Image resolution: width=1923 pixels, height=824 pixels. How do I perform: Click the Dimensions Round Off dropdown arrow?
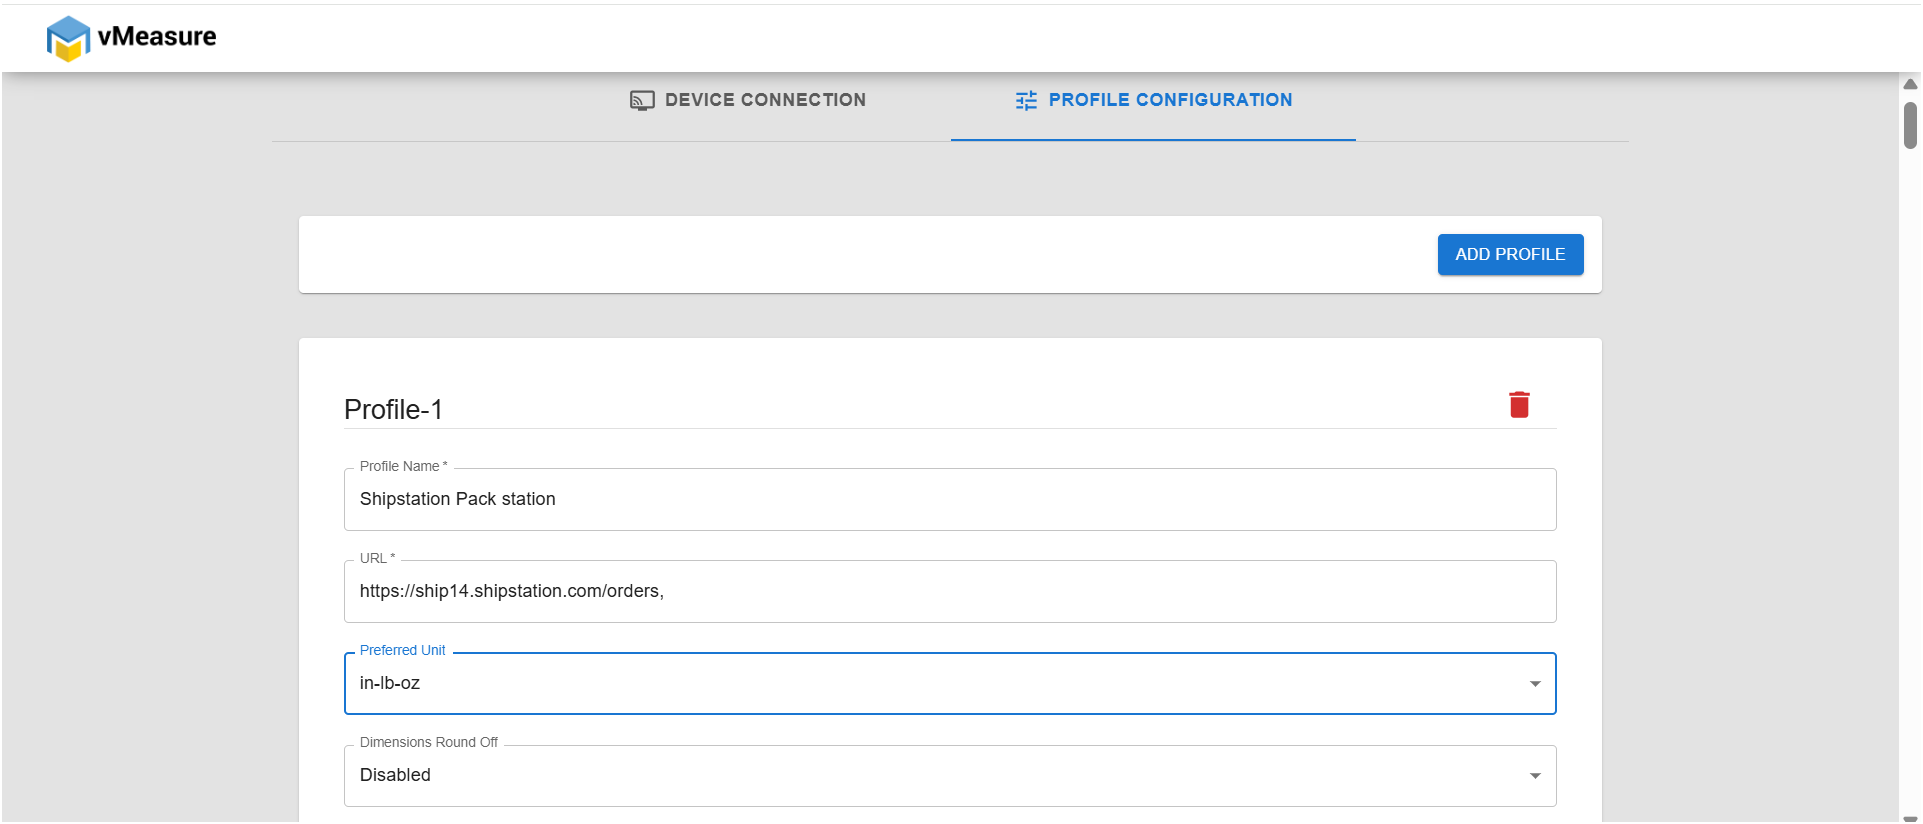(x=1535, y=776)
